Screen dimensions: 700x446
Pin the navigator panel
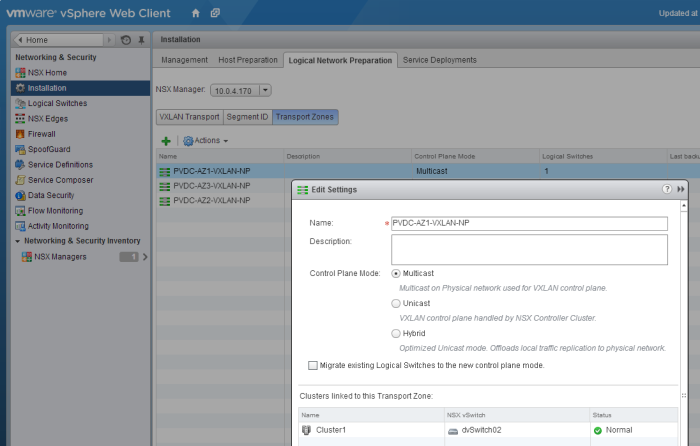coord(141,40)
